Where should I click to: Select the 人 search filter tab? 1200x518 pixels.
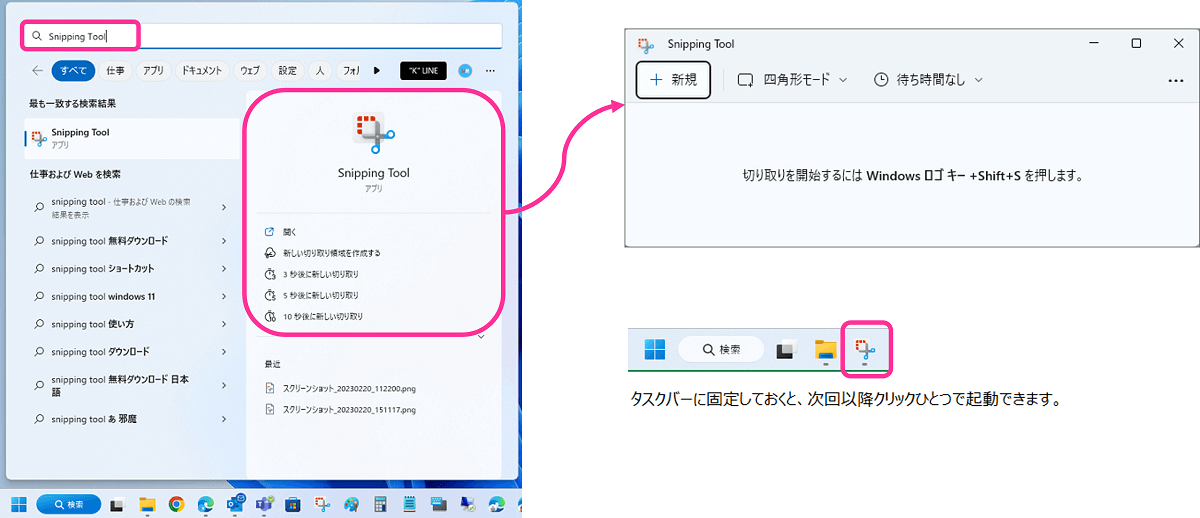(x=320, y=71)
